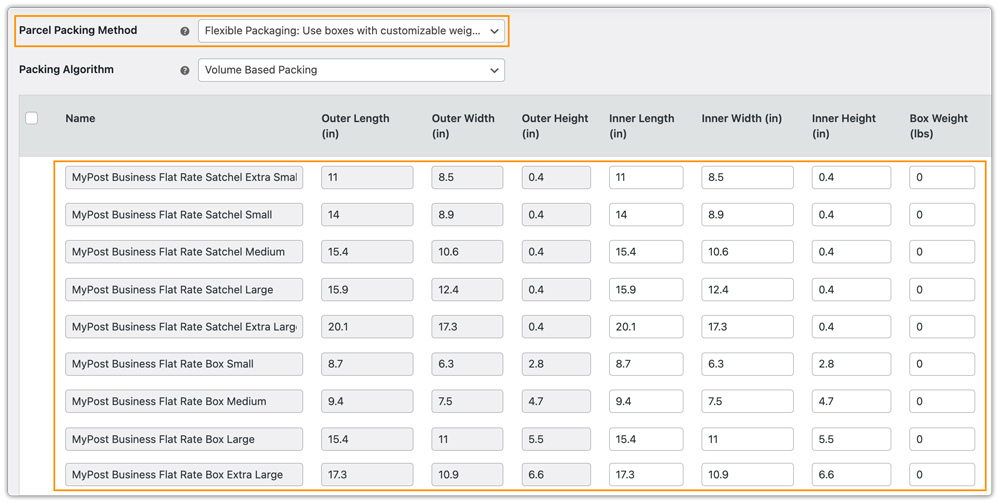Click inner length 20.1 of Satchel Extra Large

646,327
